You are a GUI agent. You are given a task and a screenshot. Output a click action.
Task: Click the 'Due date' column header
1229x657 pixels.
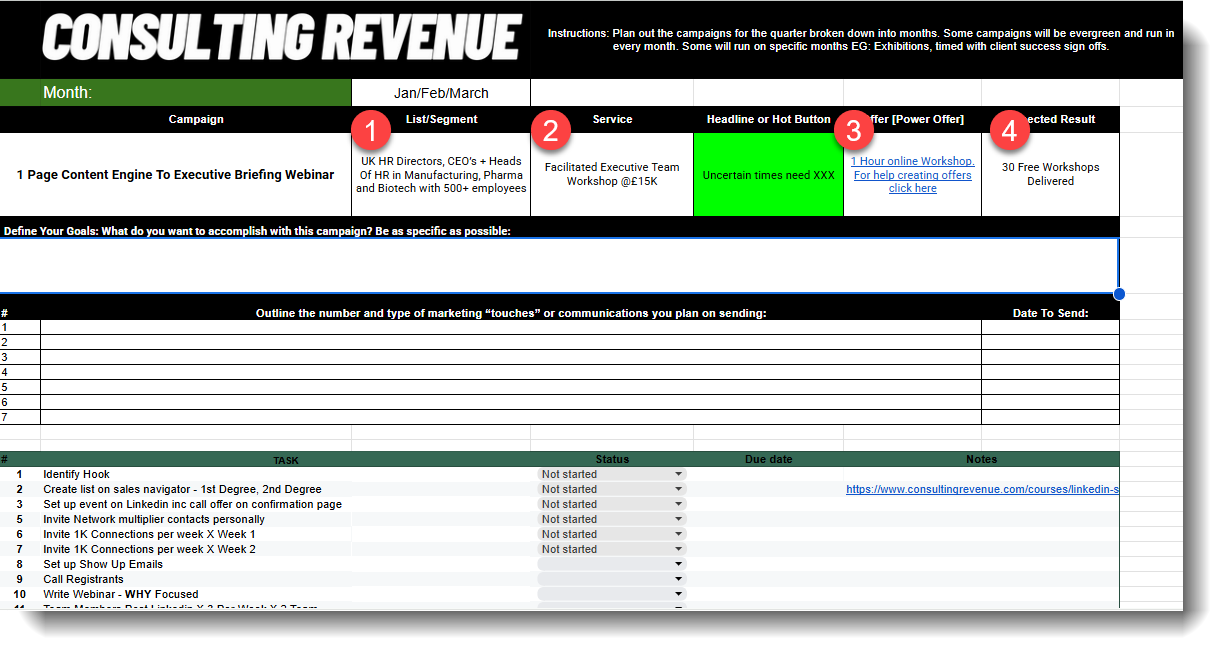pyautogui.click(x=768, y=460)
